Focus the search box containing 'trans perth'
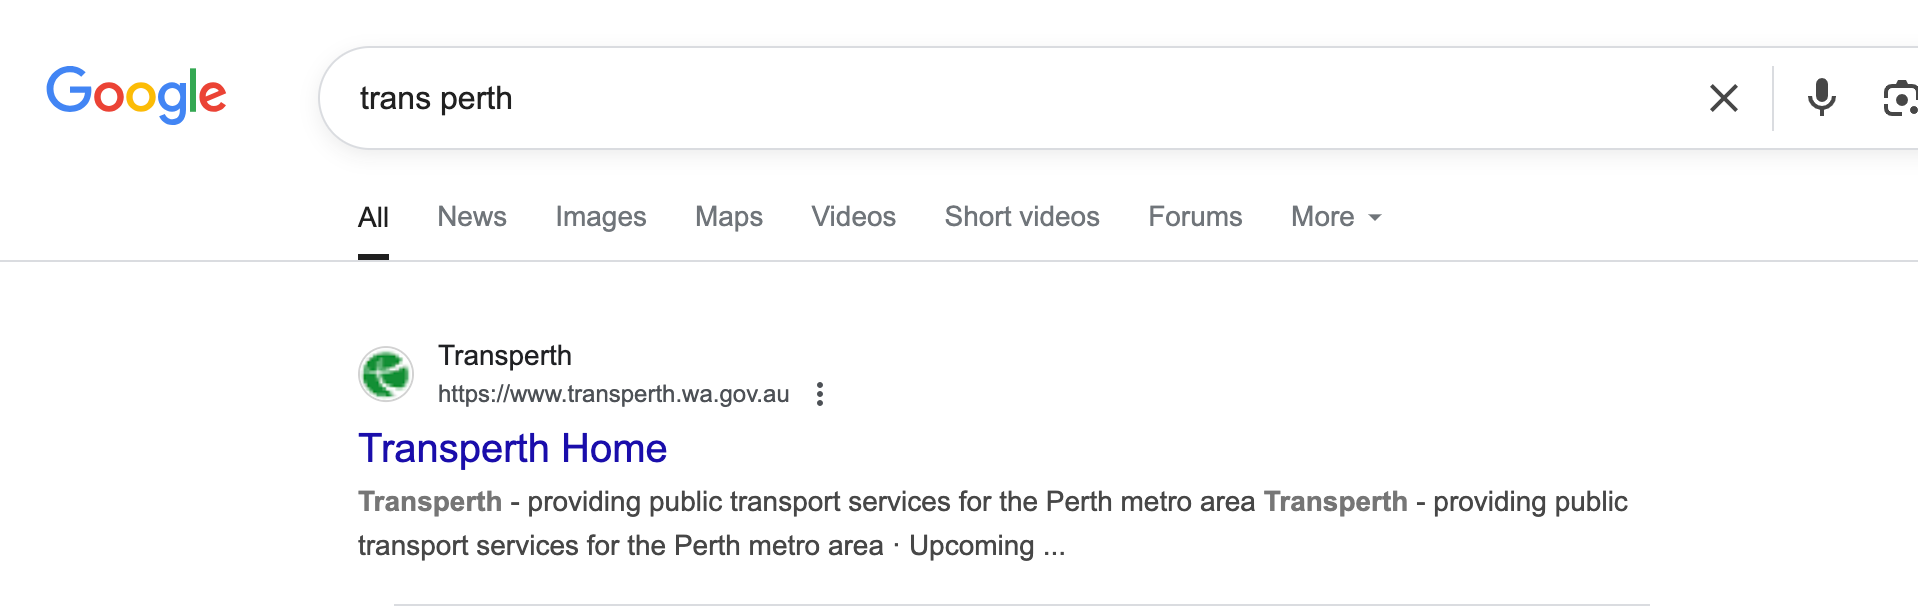 pos(1000,98)
